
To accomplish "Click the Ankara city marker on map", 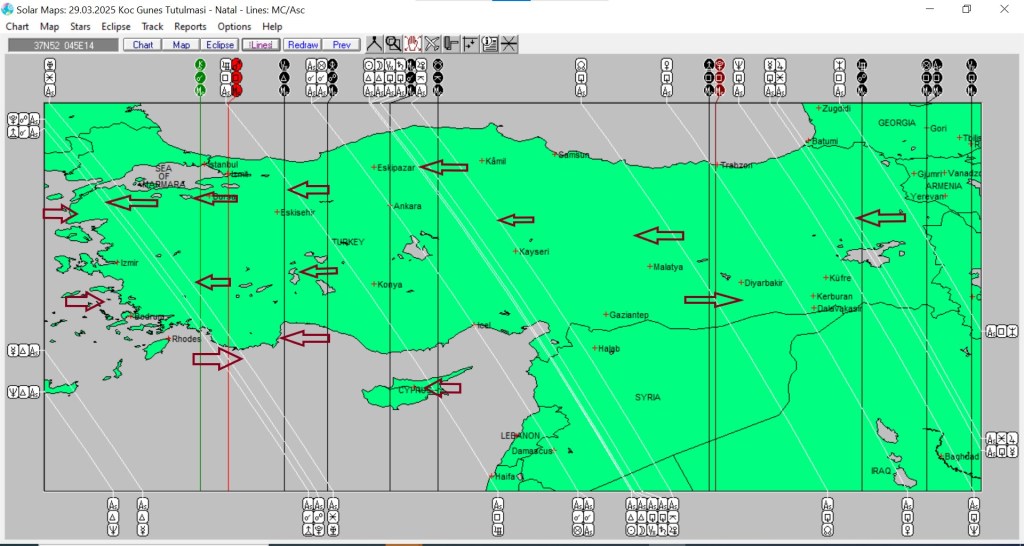I will [390, 206].
